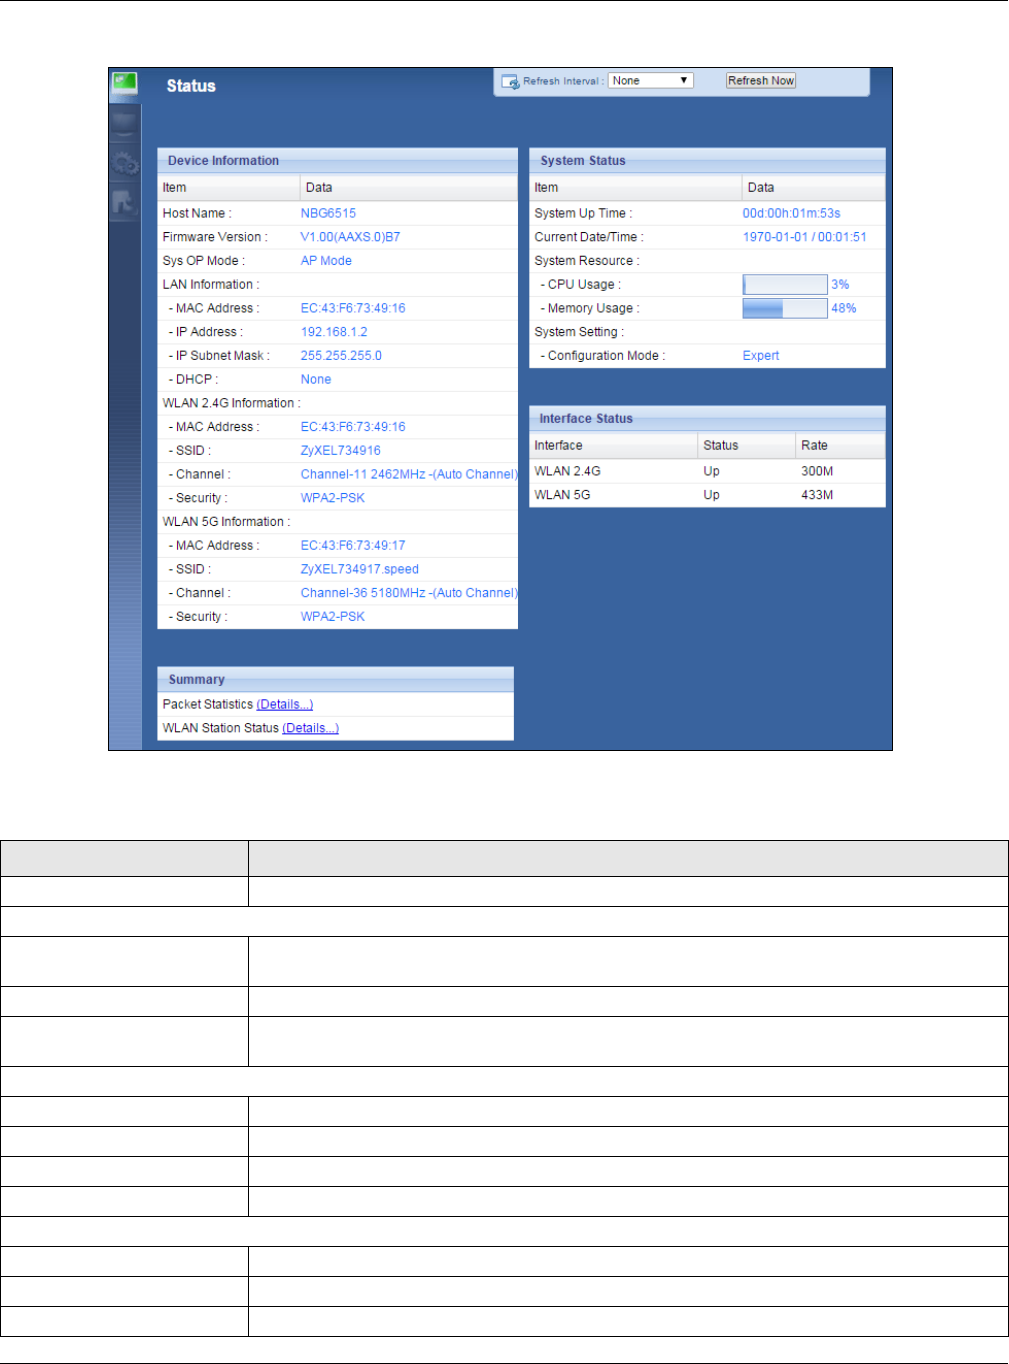
Task: Click the WLAN 5G interface row
Action: [707, 496]
